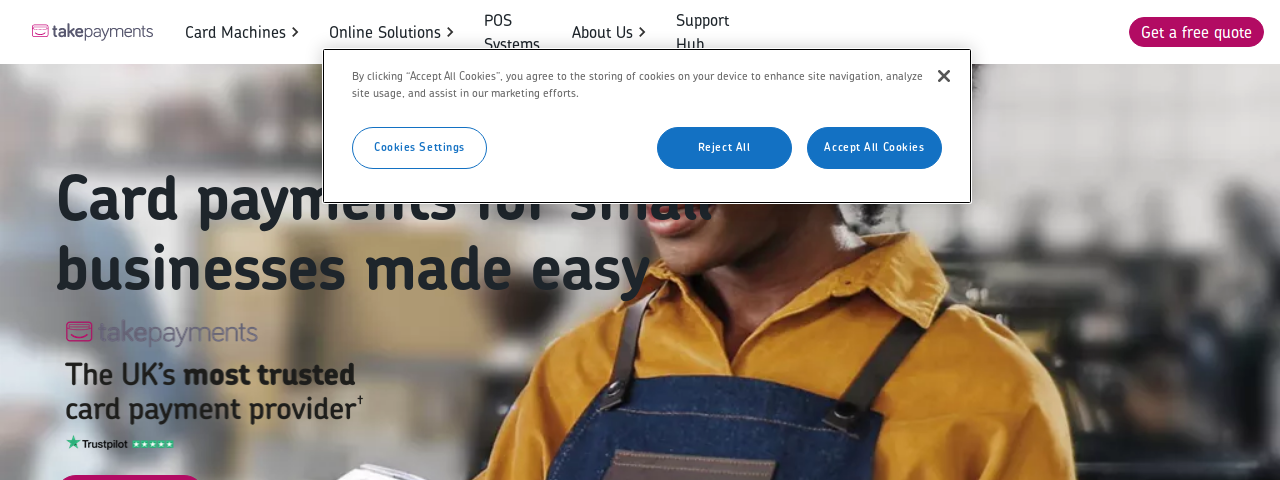The image size is (1280, 480).
Task: Click the most trusted card provider text
Action: tap(214, 391)
